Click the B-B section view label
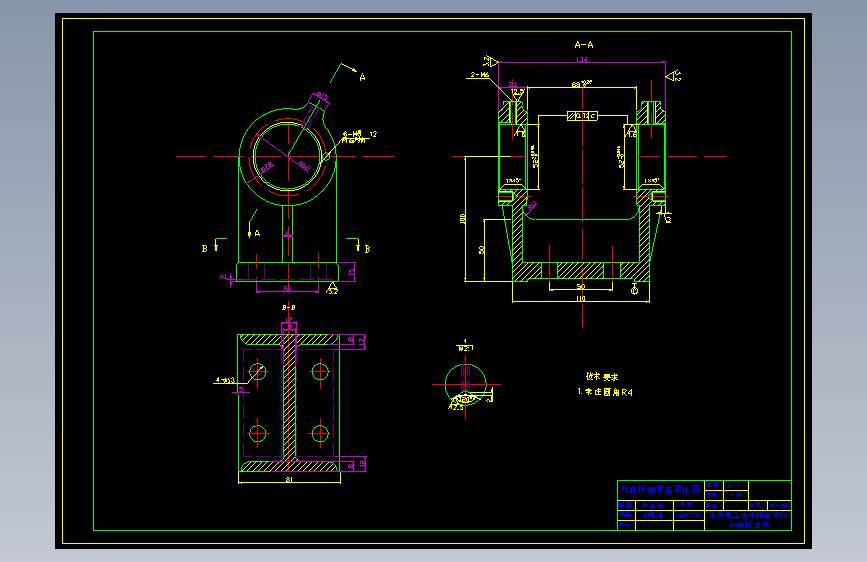 click(x=289, y=308)
